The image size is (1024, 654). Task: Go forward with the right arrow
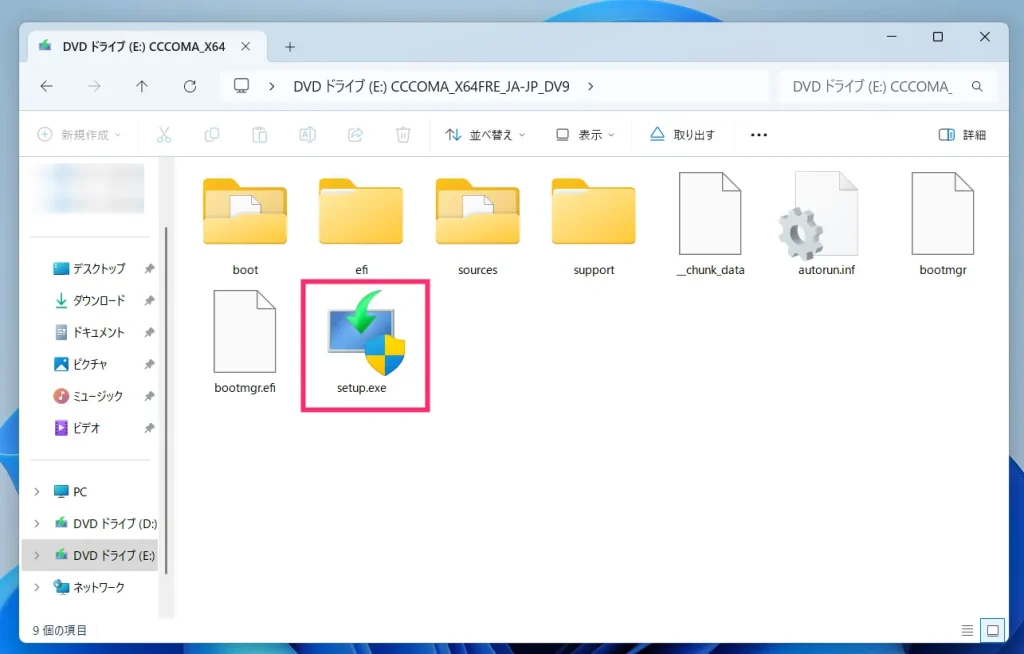coord(95,86)
